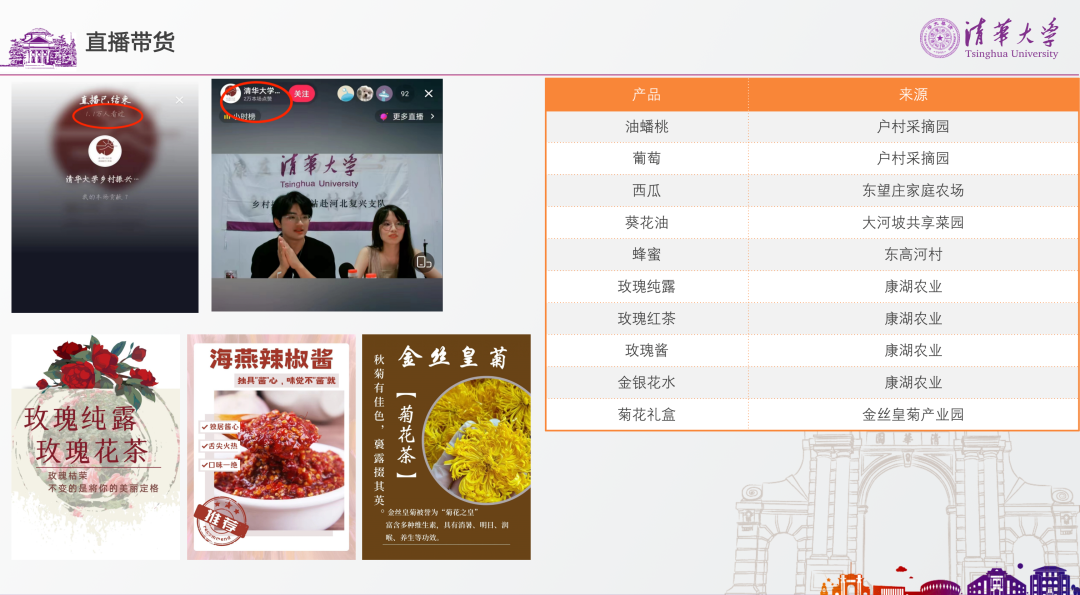This screenshot has width=1080, height=595.
Task: Click 户村采摘园 in the 油蟠桃 row
Action: pos(913,127)
